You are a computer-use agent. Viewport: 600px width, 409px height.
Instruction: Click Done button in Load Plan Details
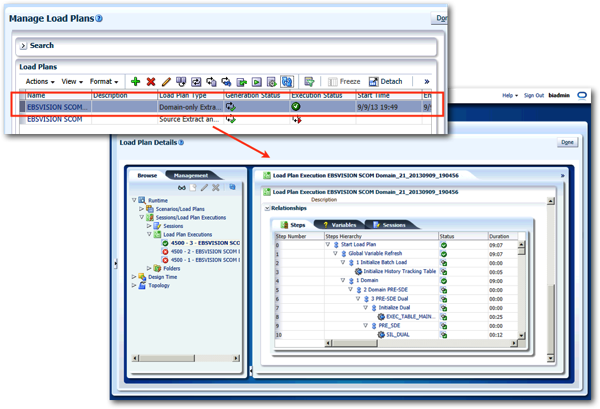pos(567,142)
